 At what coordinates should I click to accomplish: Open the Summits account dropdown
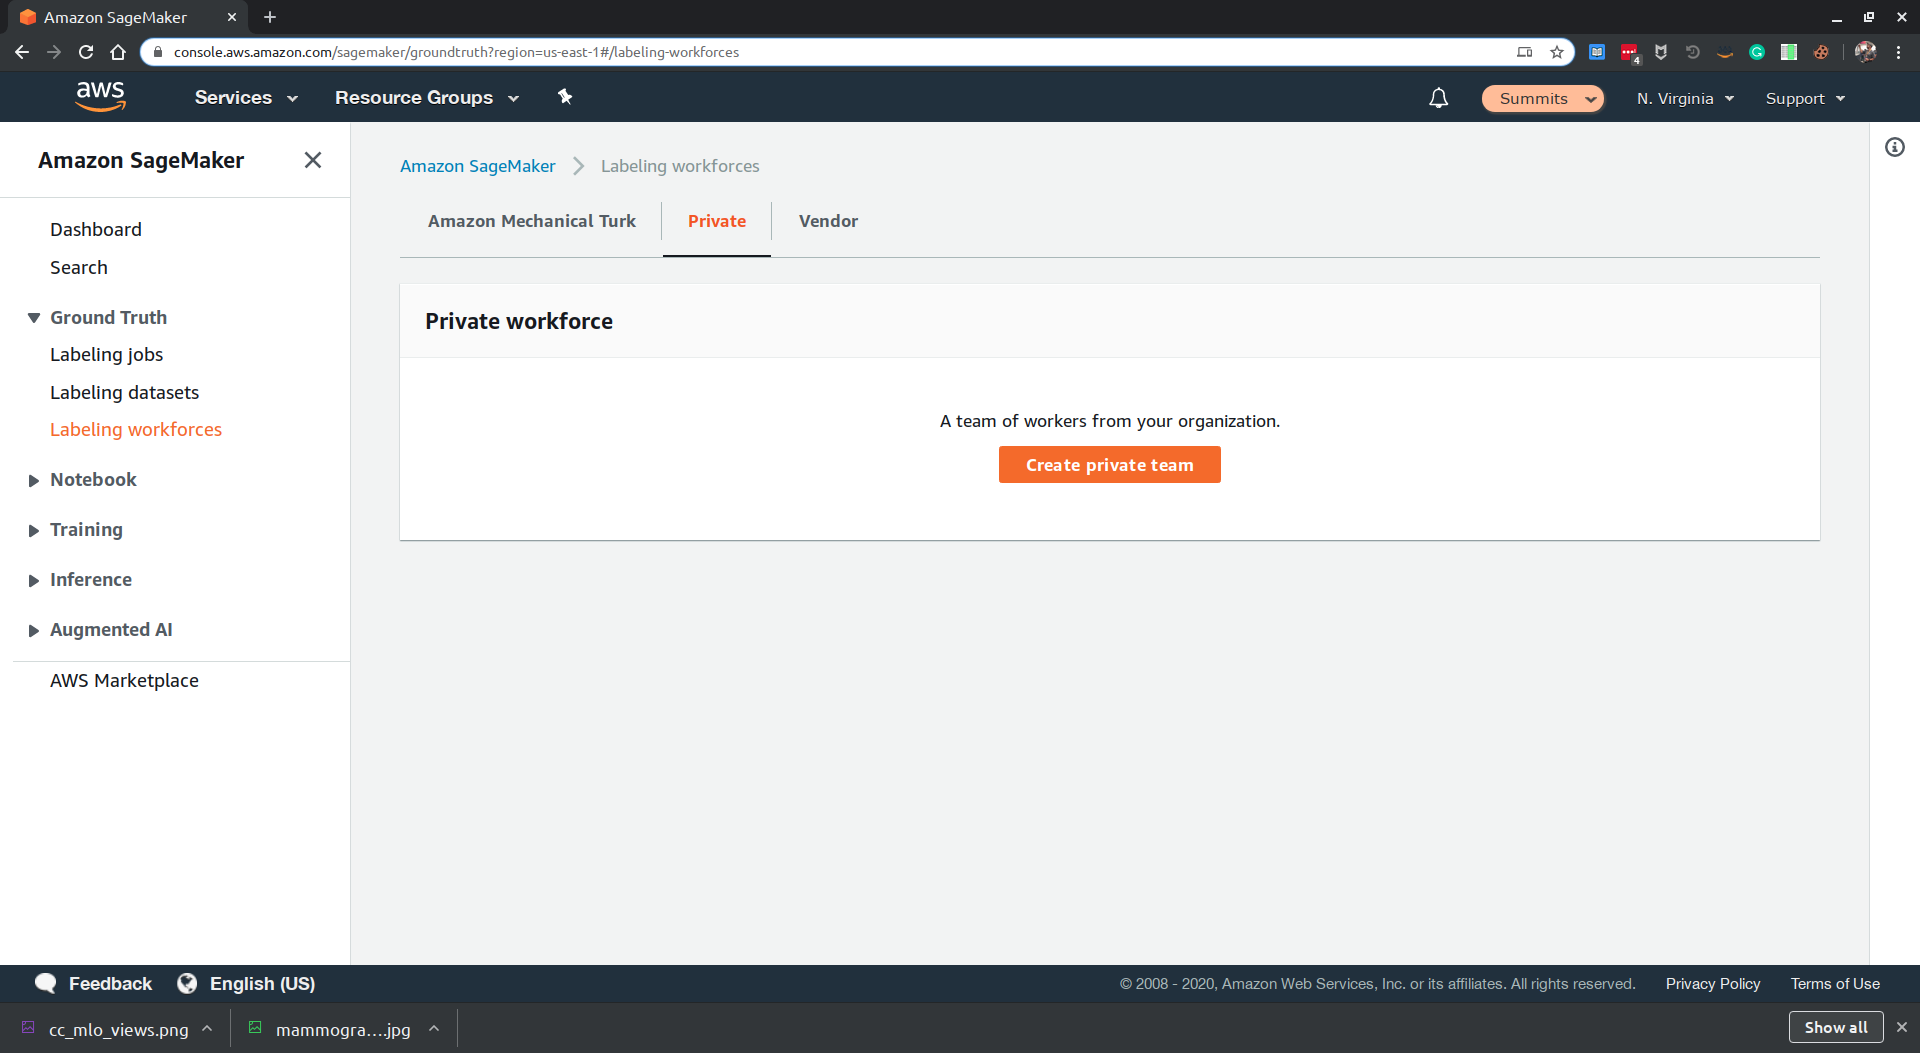(x=1542, y=98)
